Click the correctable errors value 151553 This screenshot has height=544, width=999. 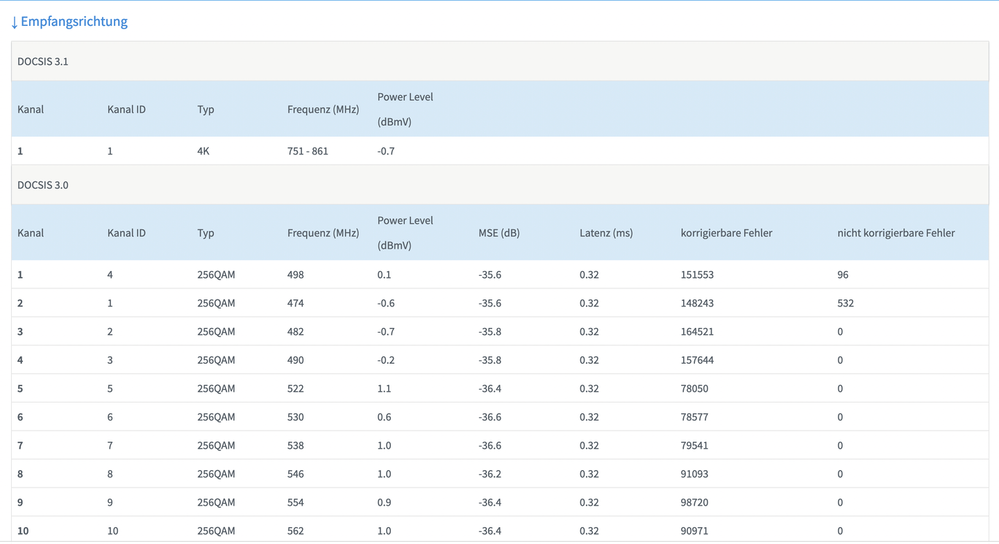[697, 274]
